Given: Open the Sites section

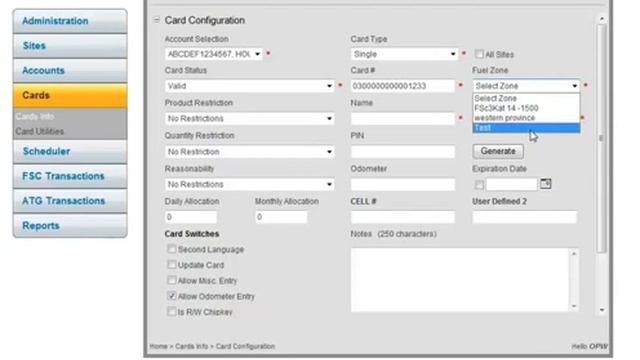Looking at the screenshot, I should (70, 46).
